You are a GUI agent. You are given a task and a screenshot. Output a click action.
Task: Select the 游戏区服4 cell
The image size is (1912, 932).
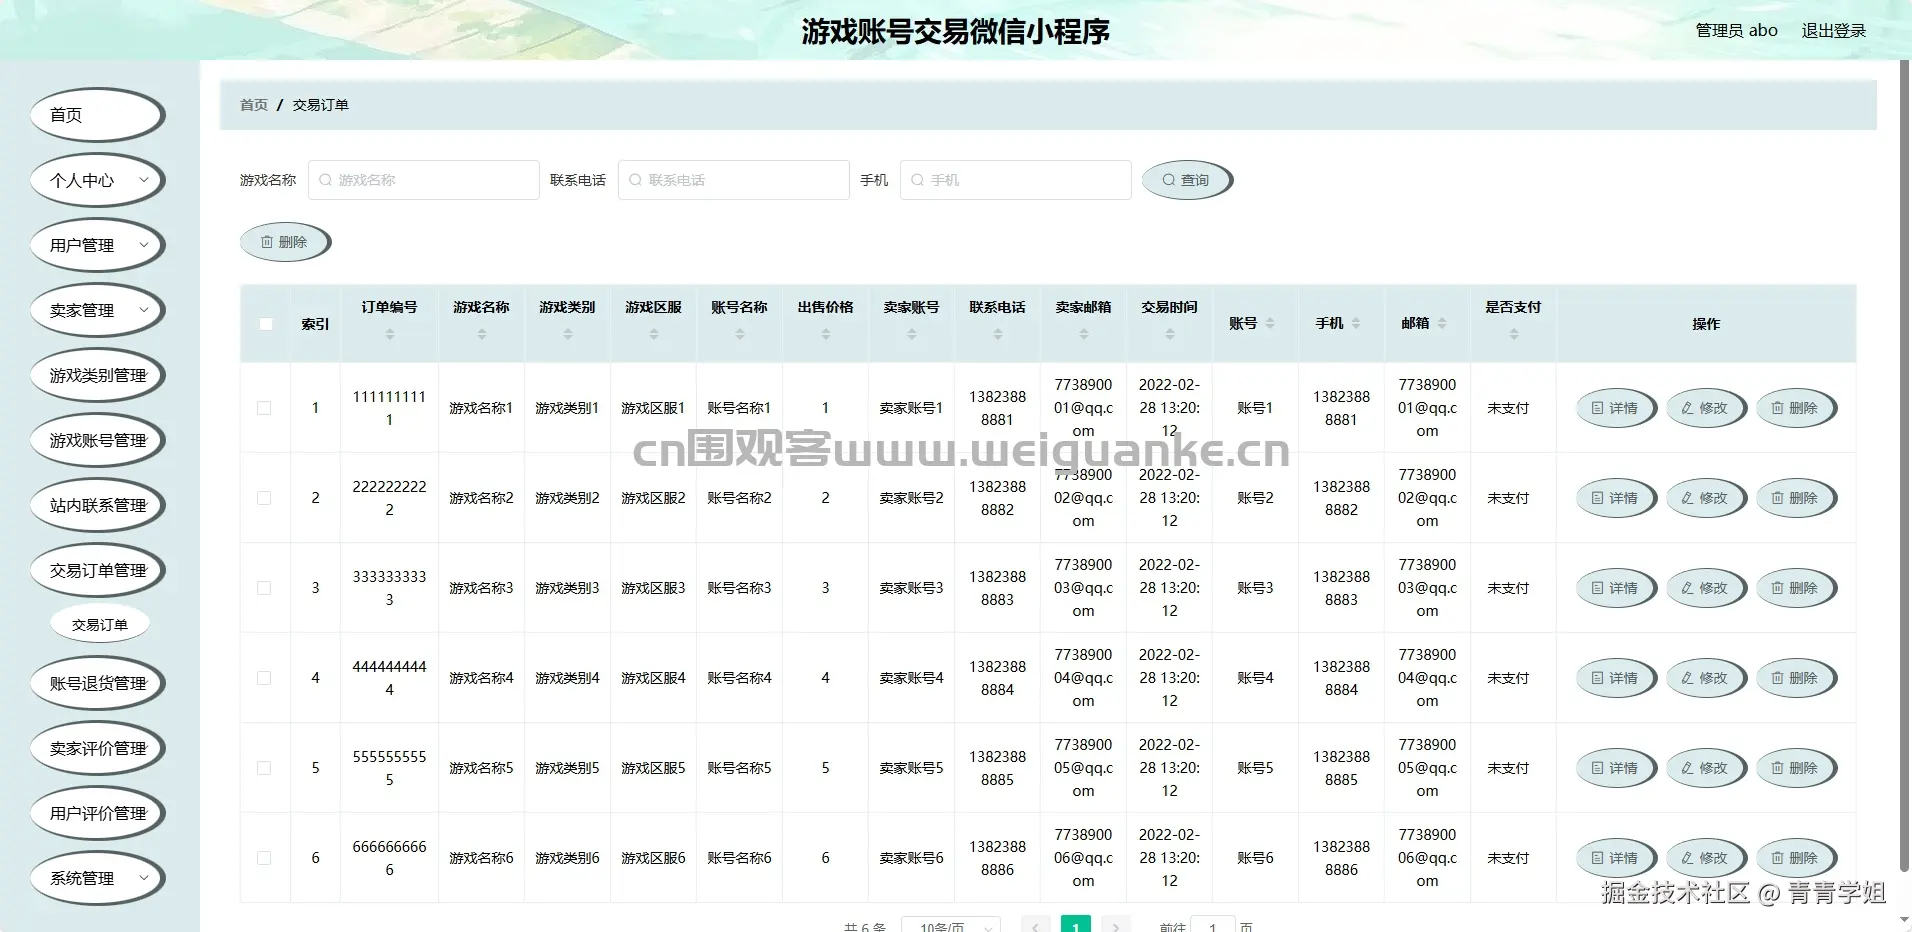[653, 678]
